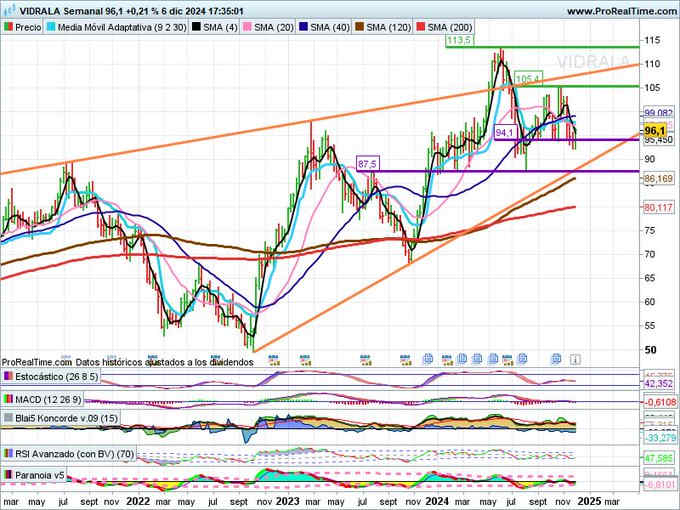The image size is (680, 510).
Task: Open the SMA (40) legend entry
Action: 324,27
